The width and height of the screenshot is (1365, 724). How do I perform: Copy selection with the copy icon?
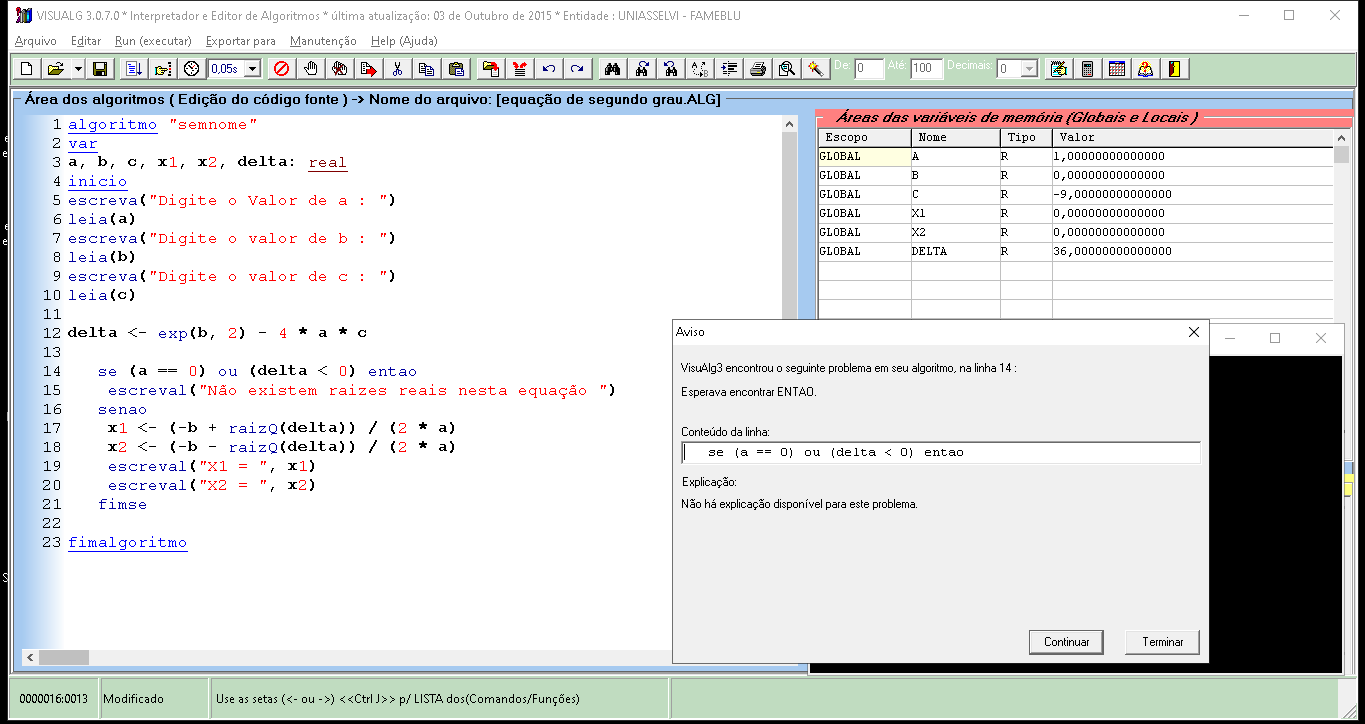[427, 69]
